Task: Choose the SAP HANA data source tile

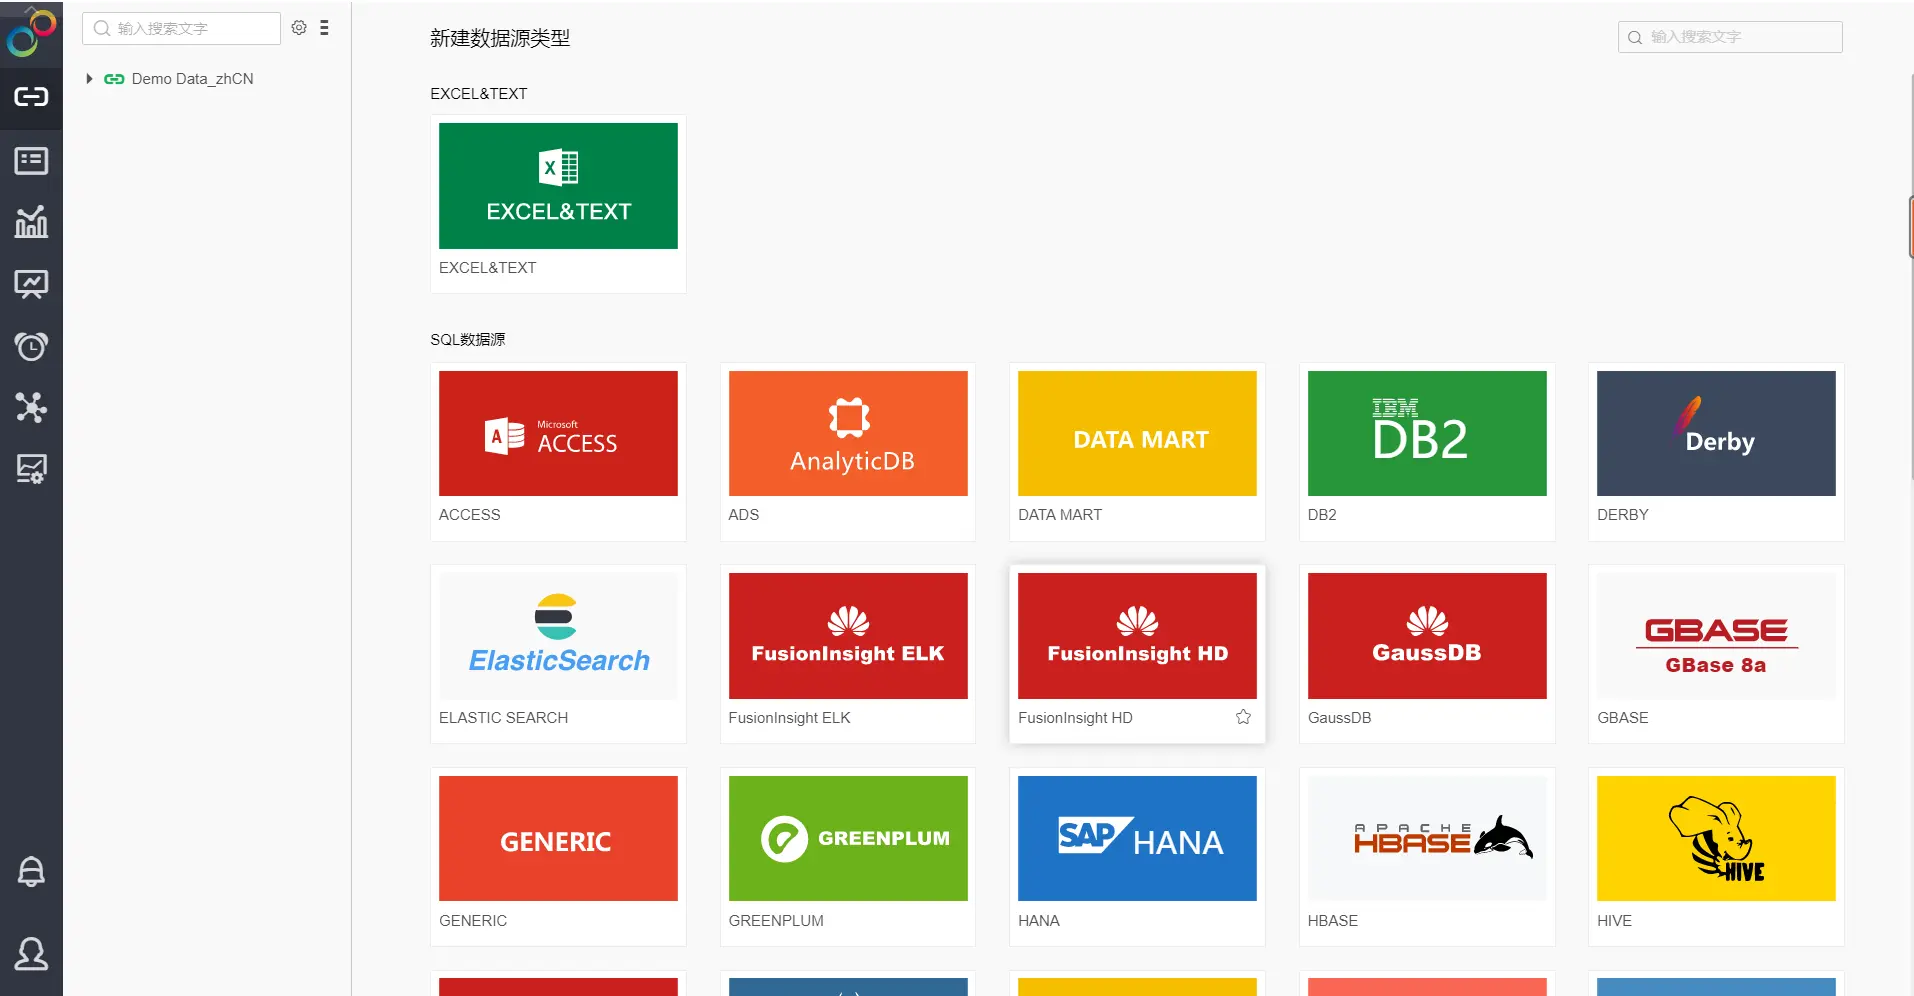Action: (1137, 857)
